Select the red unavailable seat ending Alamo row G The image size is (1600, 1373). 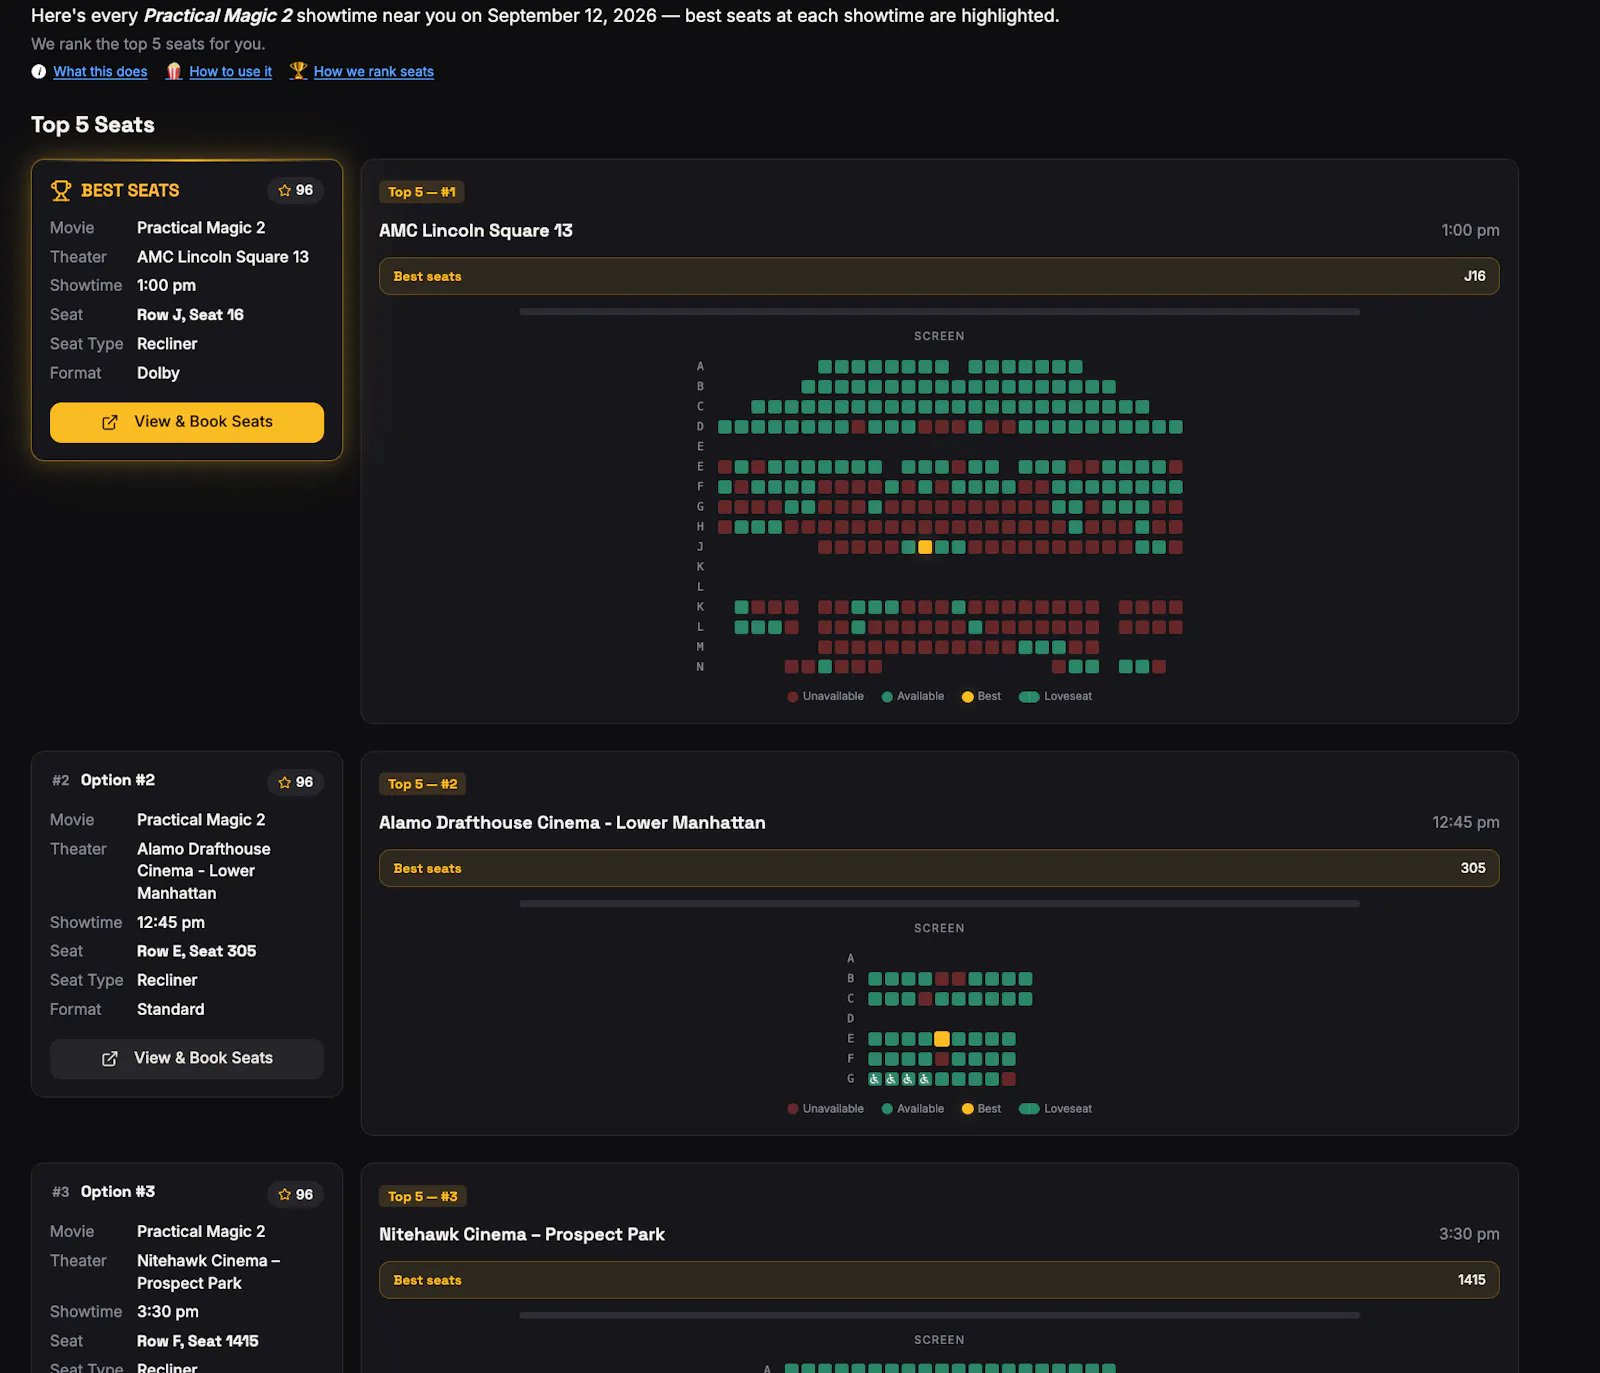tap(1009, 1079)
